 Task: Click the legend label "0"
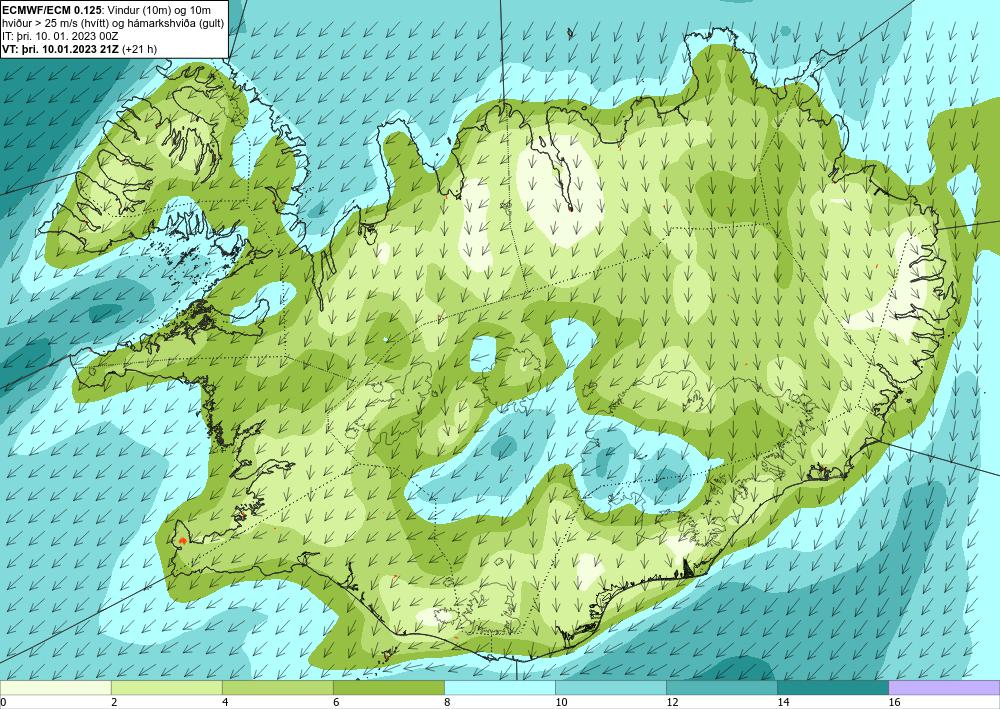pyautogui.click(x=3, y=702)
